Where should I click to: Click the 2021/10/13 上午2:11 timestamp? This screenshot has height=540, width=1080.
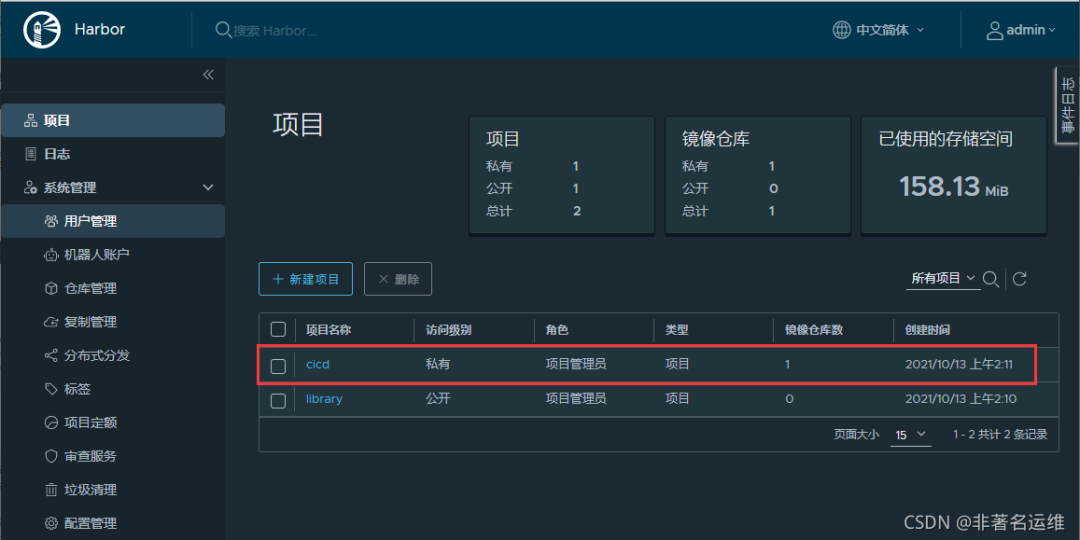coord(959,364)
